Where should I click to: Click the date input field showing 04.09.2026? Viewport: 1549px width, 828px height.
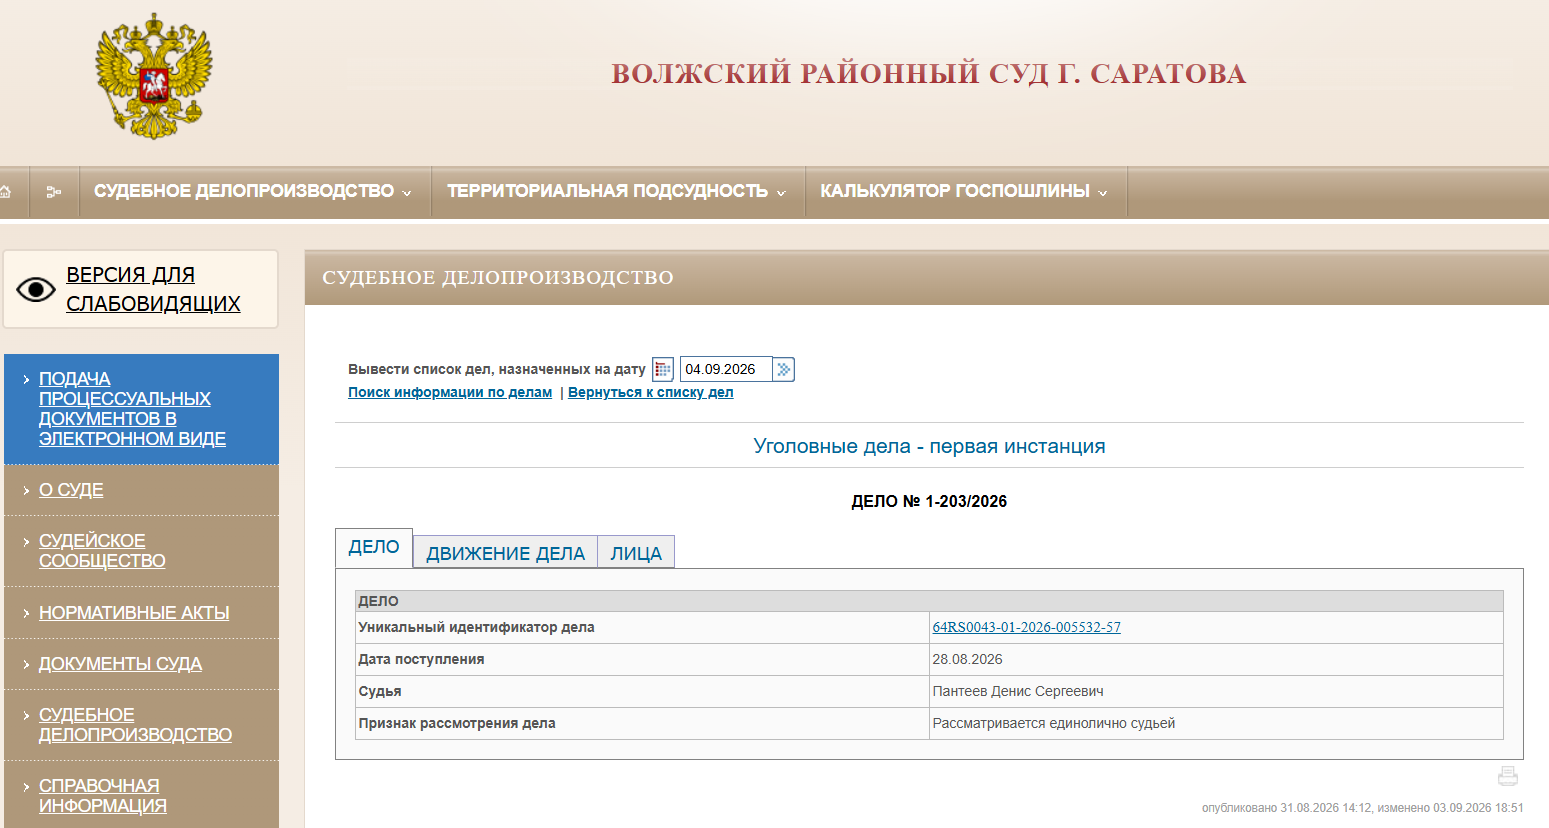[x=726, y=369]
